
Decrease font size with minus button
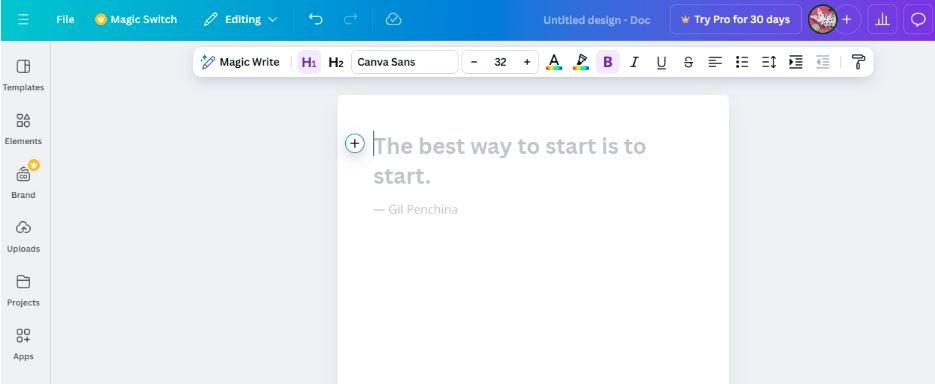tap(474, 62)
